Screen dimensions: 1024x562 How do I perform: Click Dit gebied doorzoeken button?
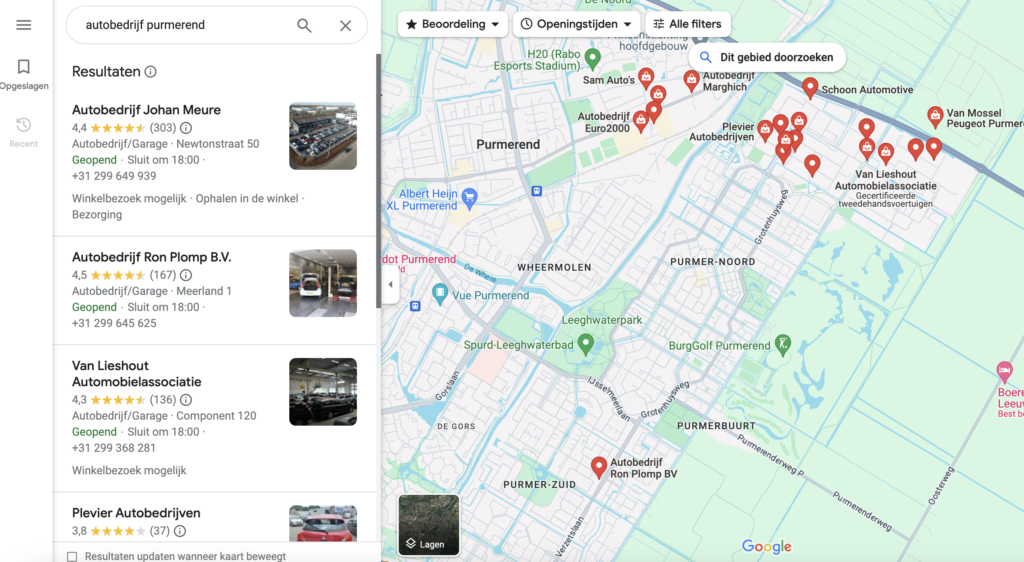pos(767,57)
